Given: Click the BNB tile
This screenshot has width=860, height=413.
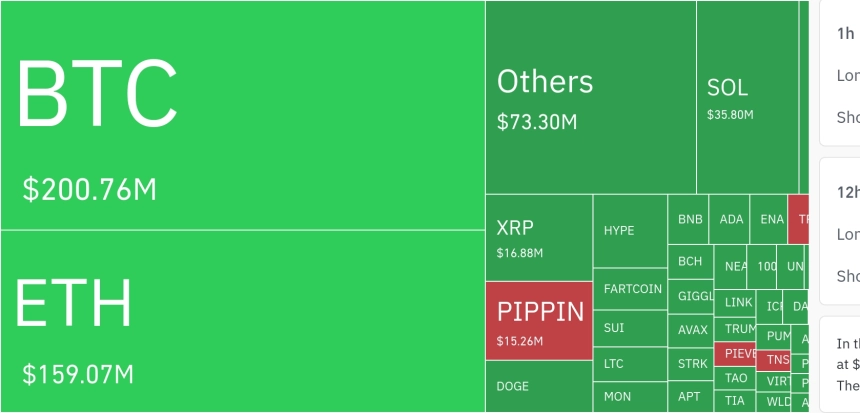Looking at the screenshot, I should 688,219.
